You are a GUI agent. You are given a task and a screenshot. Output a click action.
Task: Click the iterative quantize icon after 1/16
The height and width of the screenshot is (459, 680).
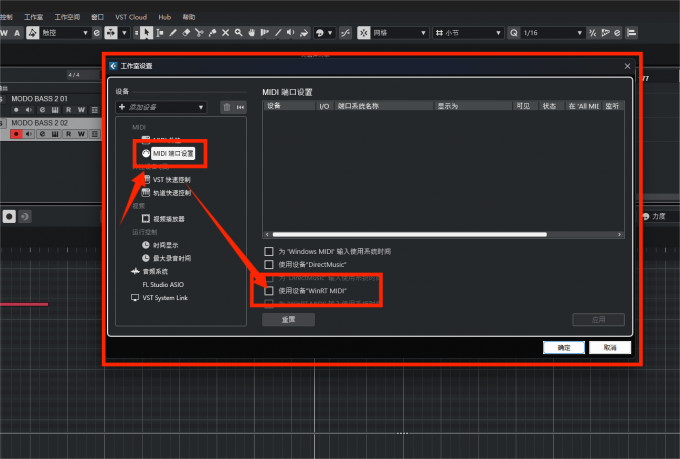593,33
